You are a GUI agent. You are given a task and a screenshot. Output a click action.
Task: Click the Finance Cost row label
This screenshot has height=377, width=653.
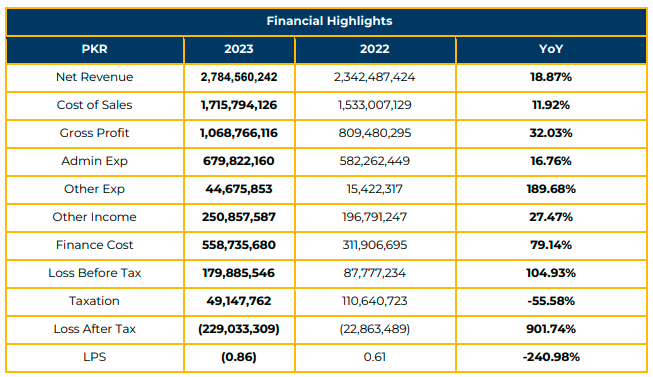coord(95,245)
